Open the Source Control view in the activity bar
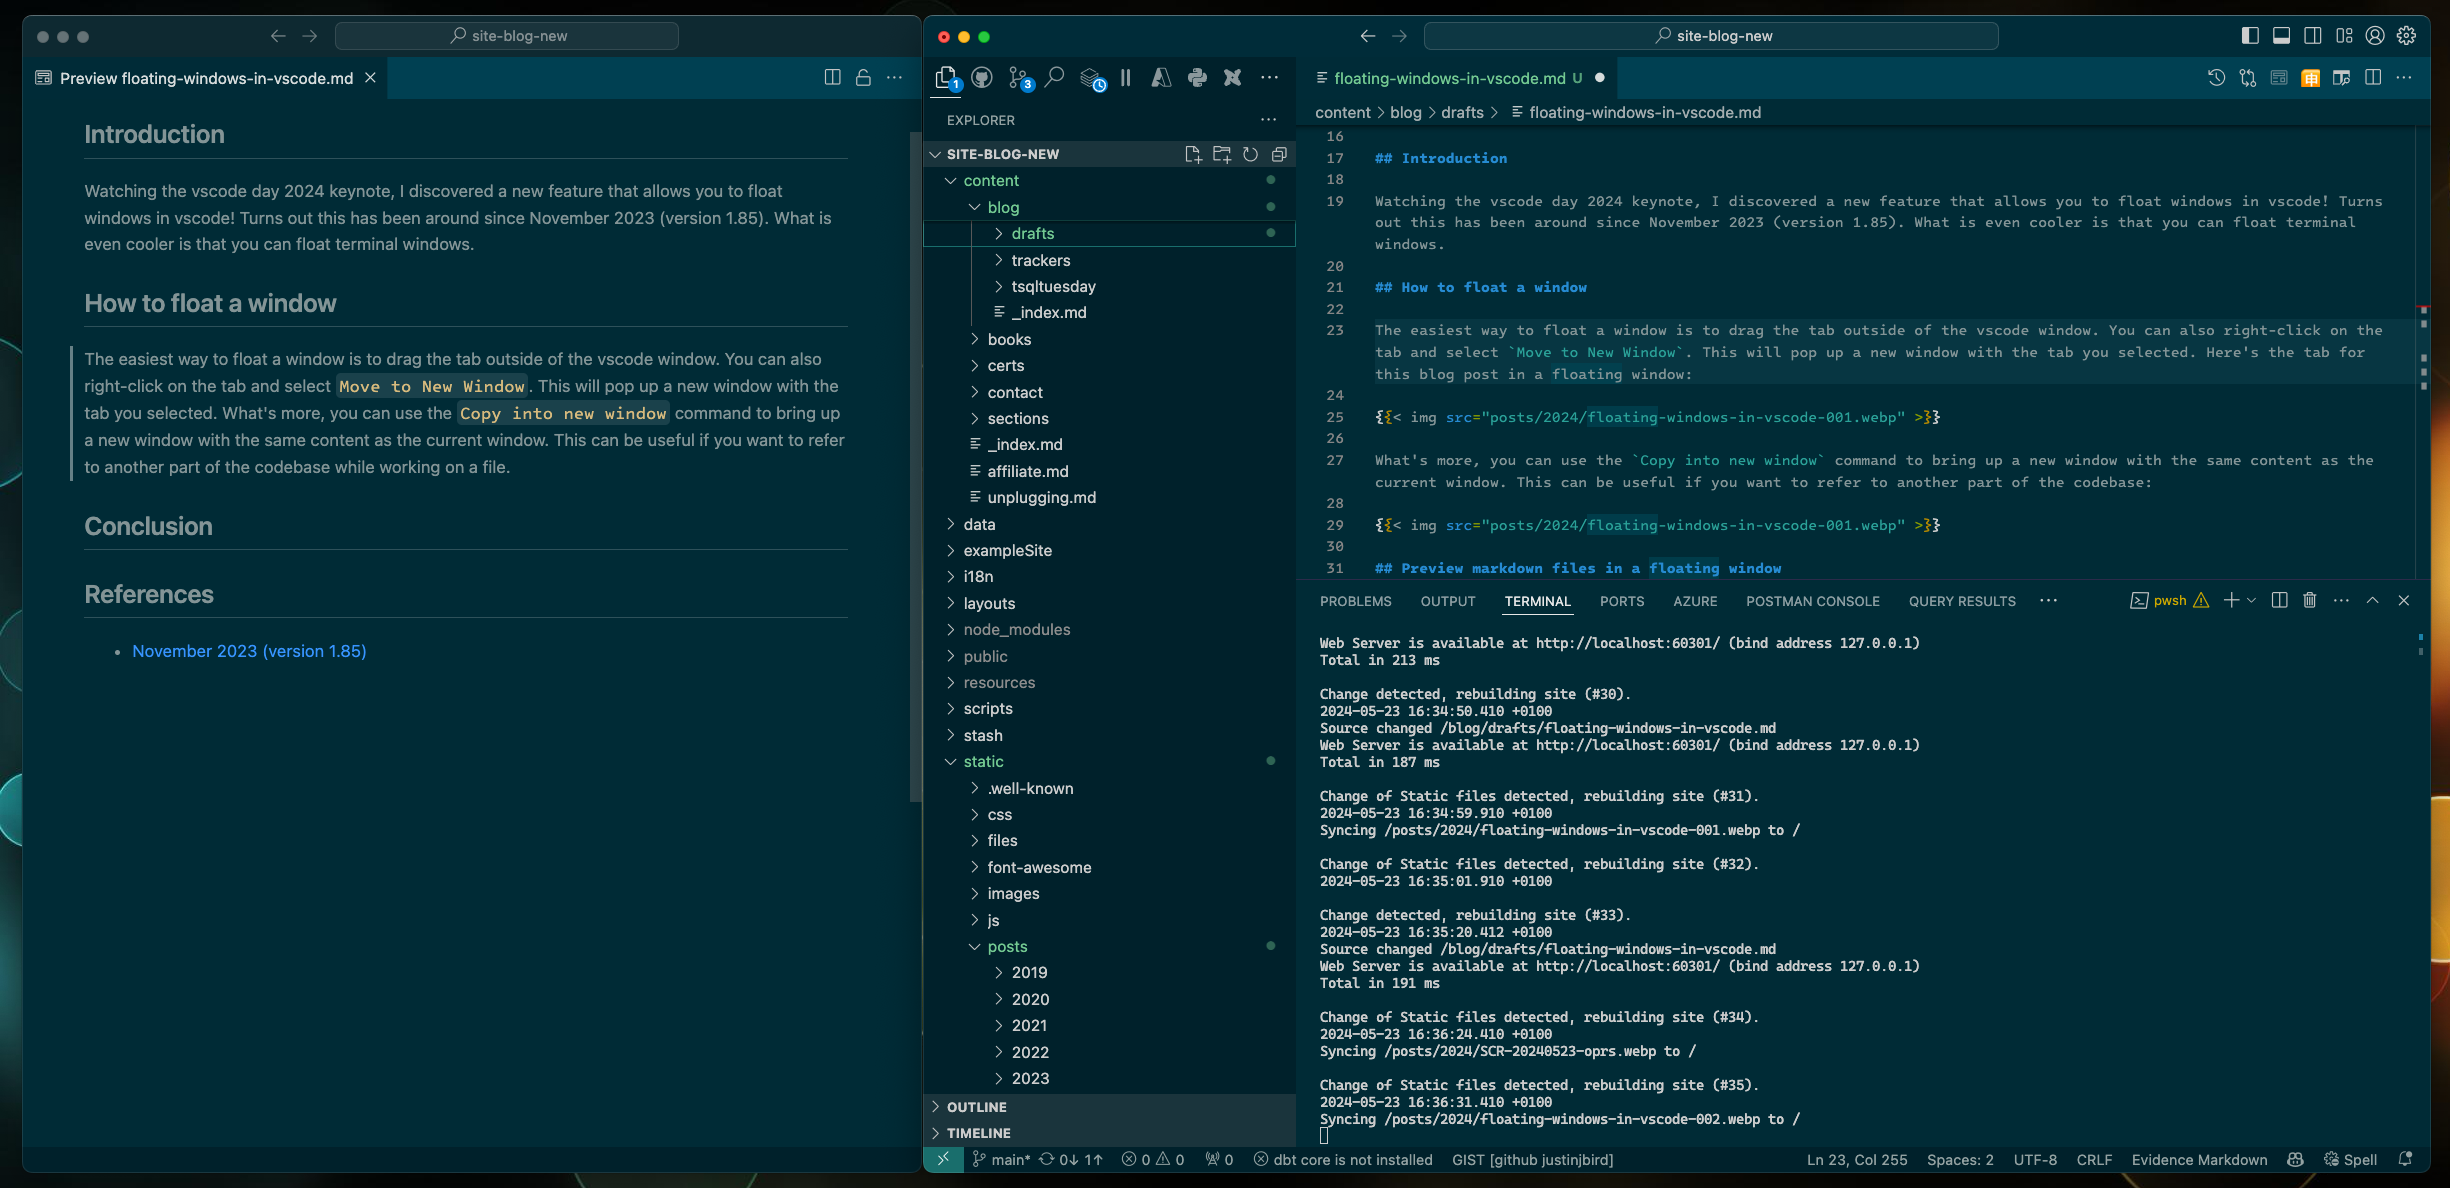The width and height of the screenshot is (2450, 1188). (1019, 77)
